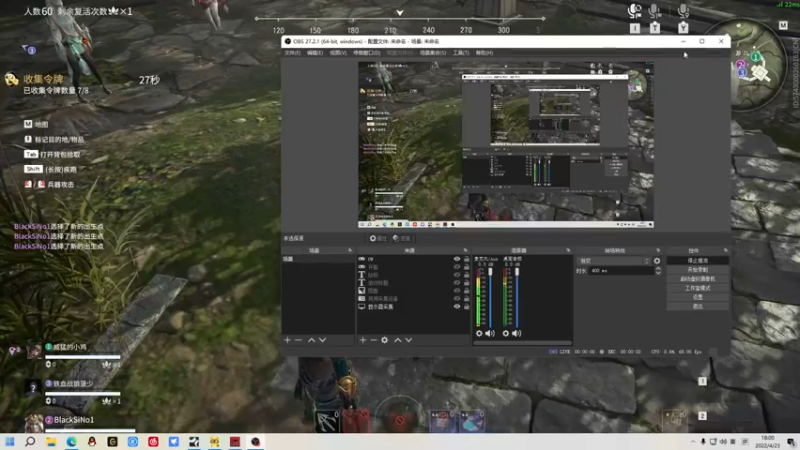Screen dimensions: 800x450
Task: Open transition properties gear beside 渐变 dropdown
Action: 657,261
